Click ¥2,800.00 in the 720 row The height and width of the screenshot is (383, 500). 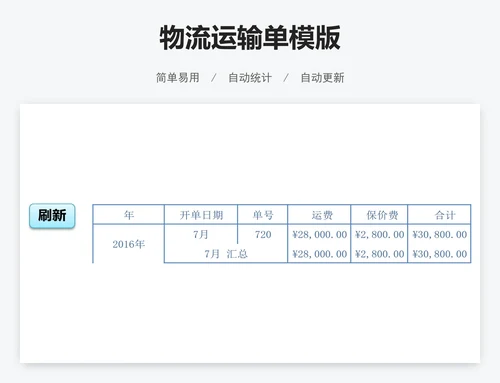coord(379,234)
